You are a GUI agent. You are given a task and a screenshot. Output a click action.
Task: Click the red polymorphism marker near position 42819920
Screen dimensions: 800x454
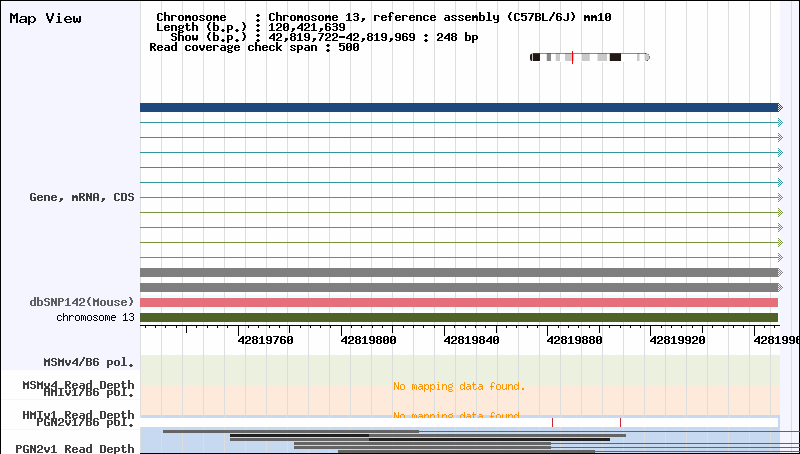(x=620, y=422)
